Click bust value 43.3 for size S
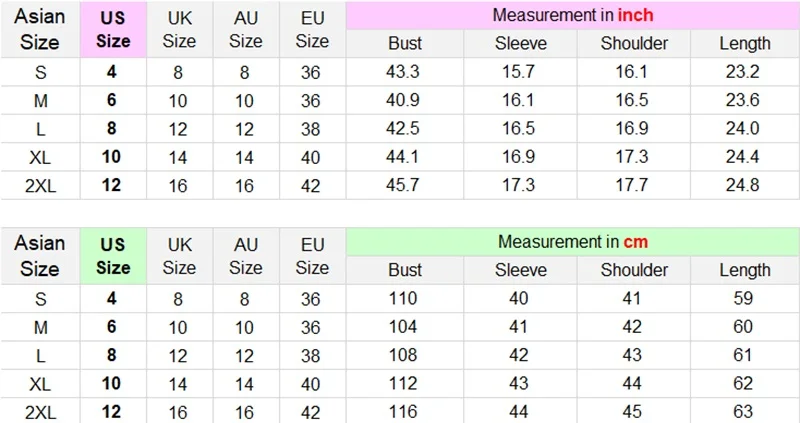800x423 pixels. [405, 72]
